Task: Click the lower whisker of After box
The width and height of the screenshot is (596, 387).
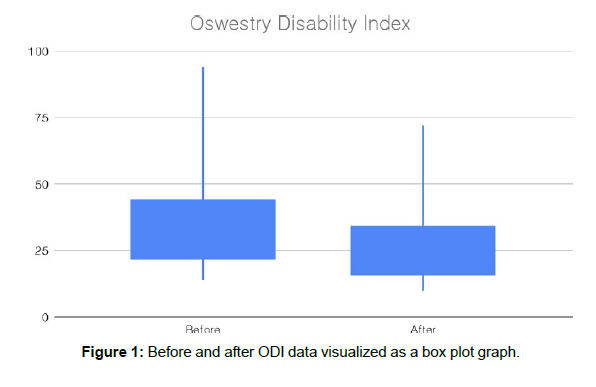Action: [x=423, y=283]
